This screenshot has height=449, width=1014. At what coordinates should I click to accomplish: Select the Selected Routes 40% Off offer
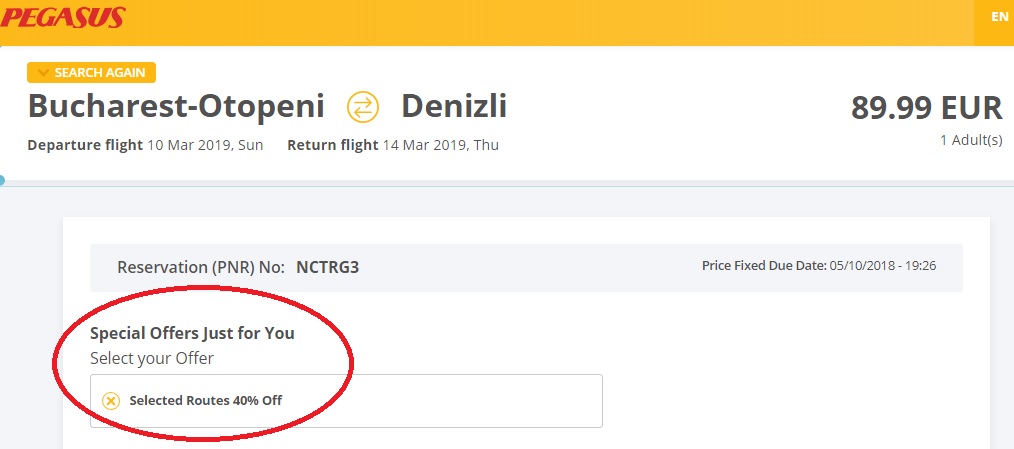(x=206, y=401)
